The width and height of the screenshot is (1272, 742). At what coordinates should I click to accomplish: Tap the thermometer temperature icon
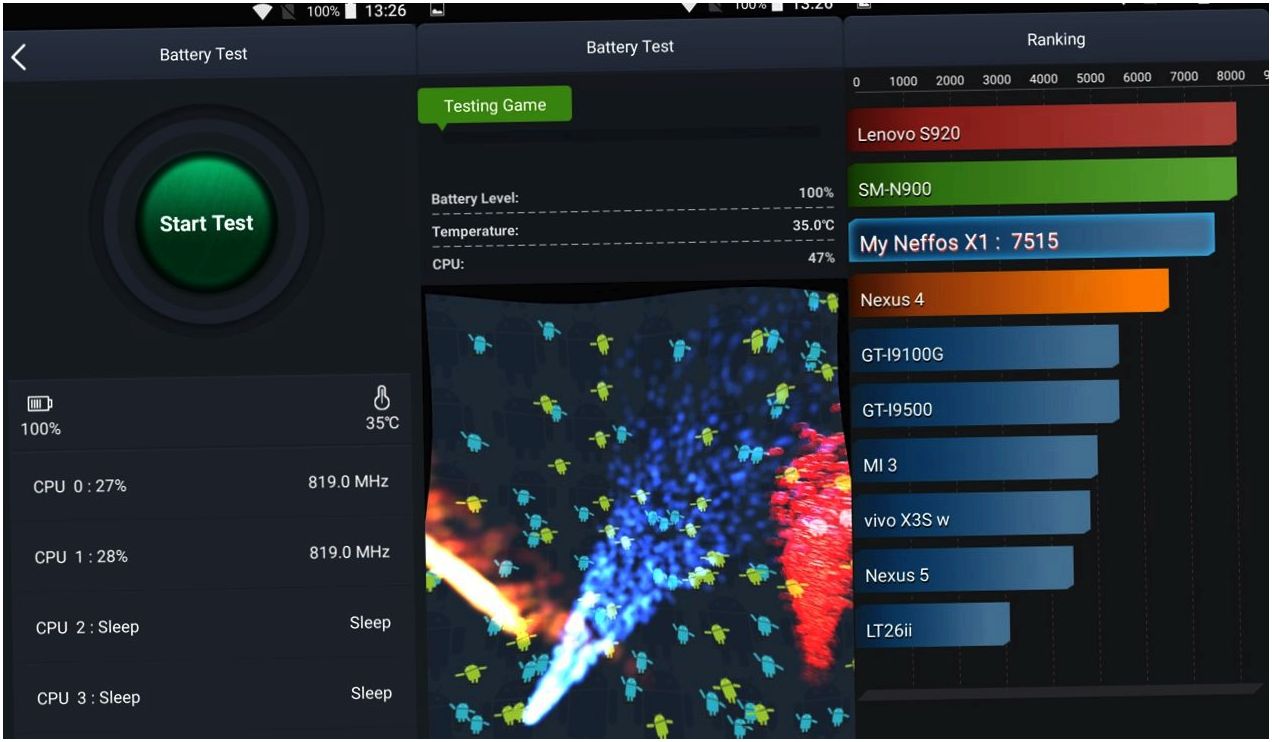point(382,398)
